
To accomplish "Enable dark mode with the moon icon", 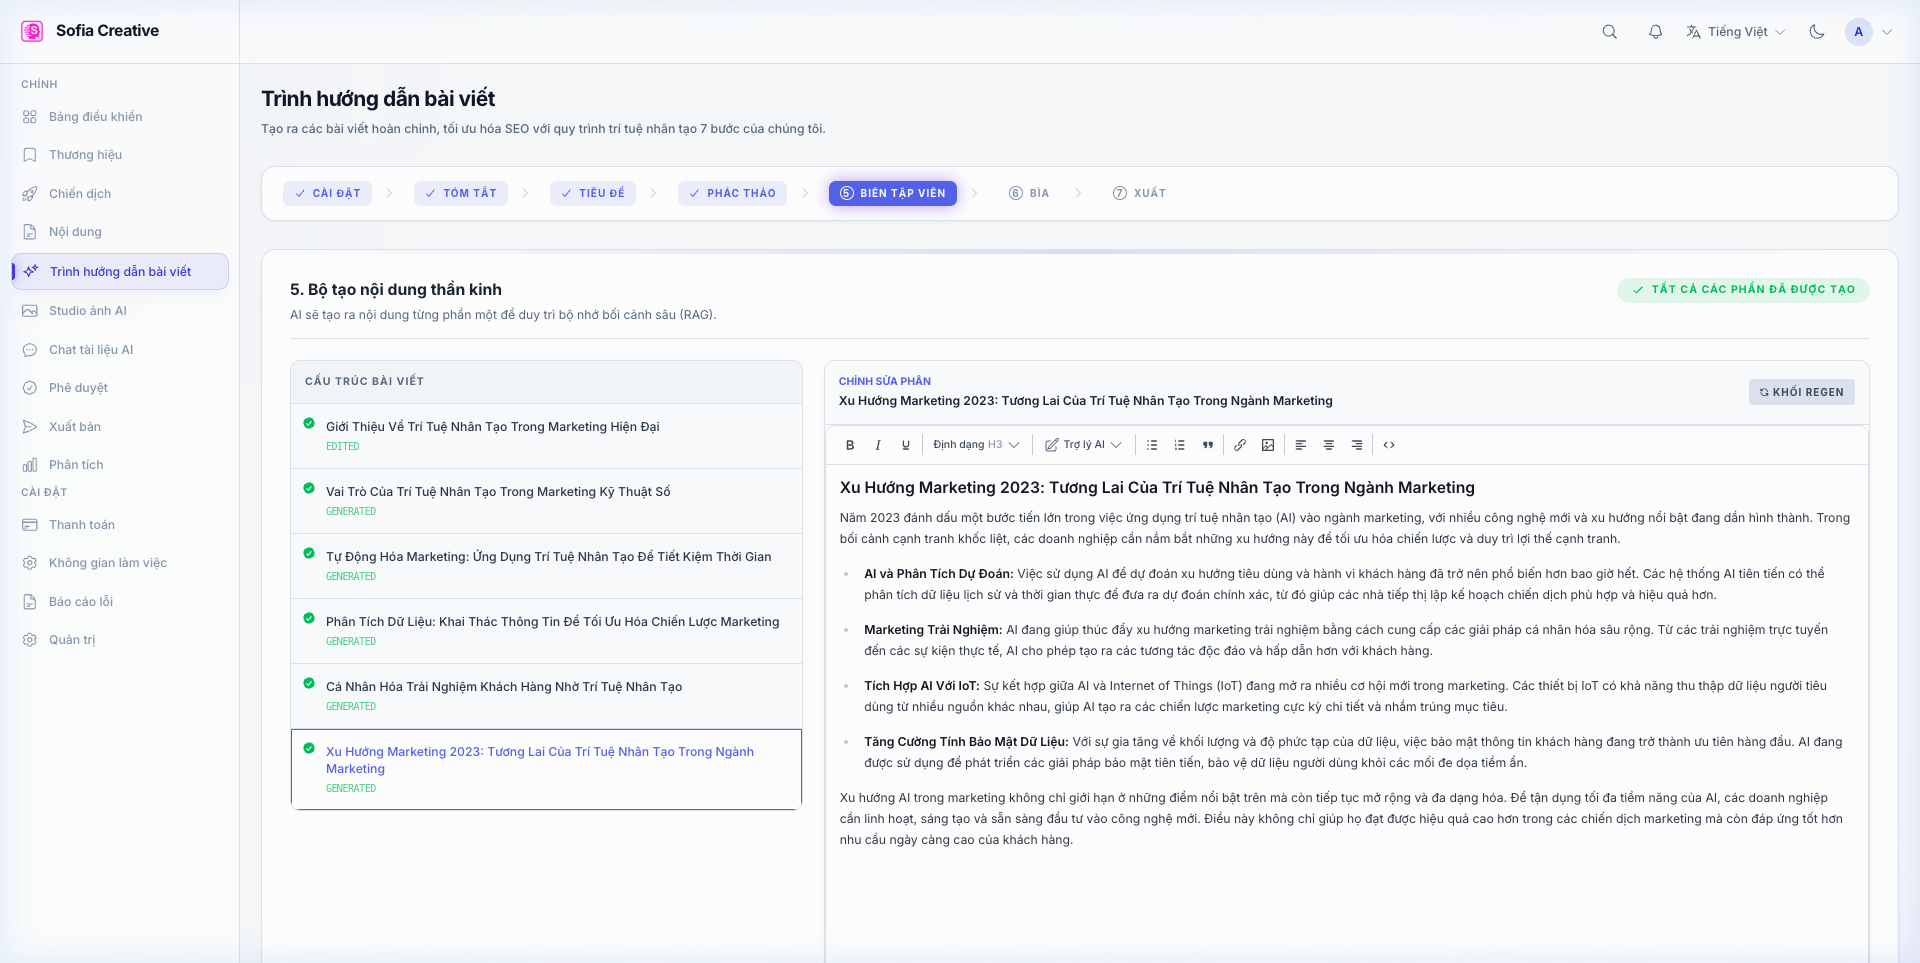I will (1818, 31).
